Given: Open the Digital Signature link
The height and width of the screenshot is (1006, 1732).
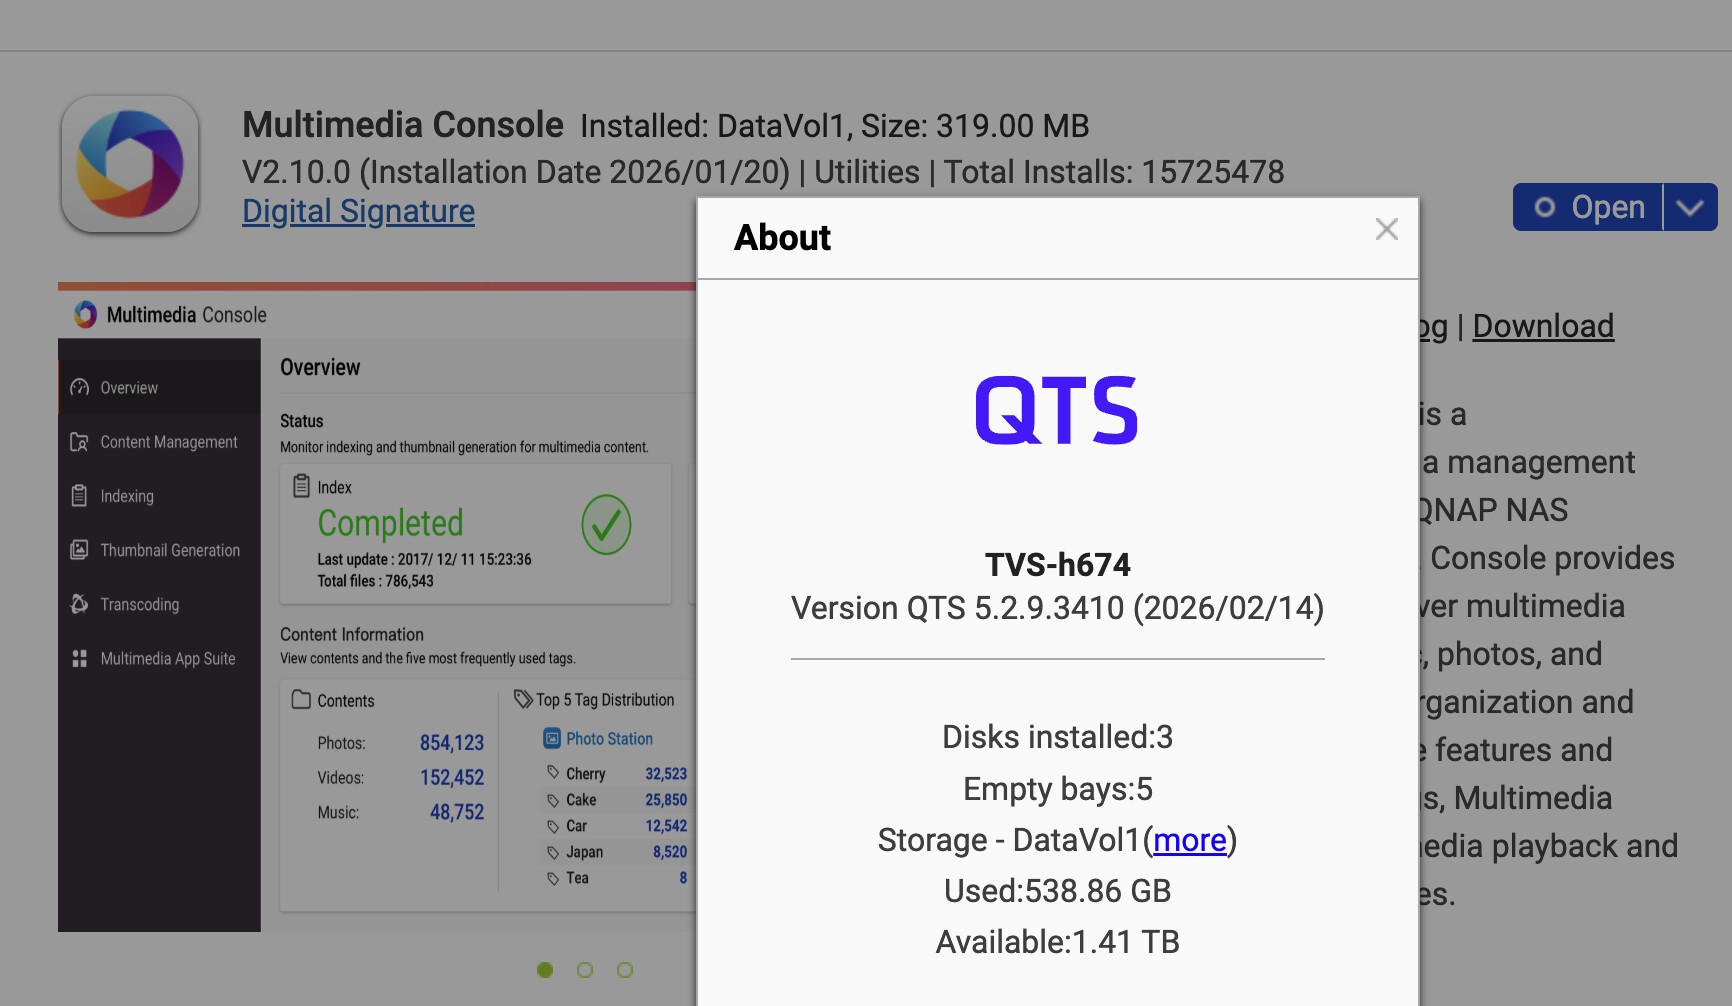Looking at the screenshot, I should (x=358, y=211).
